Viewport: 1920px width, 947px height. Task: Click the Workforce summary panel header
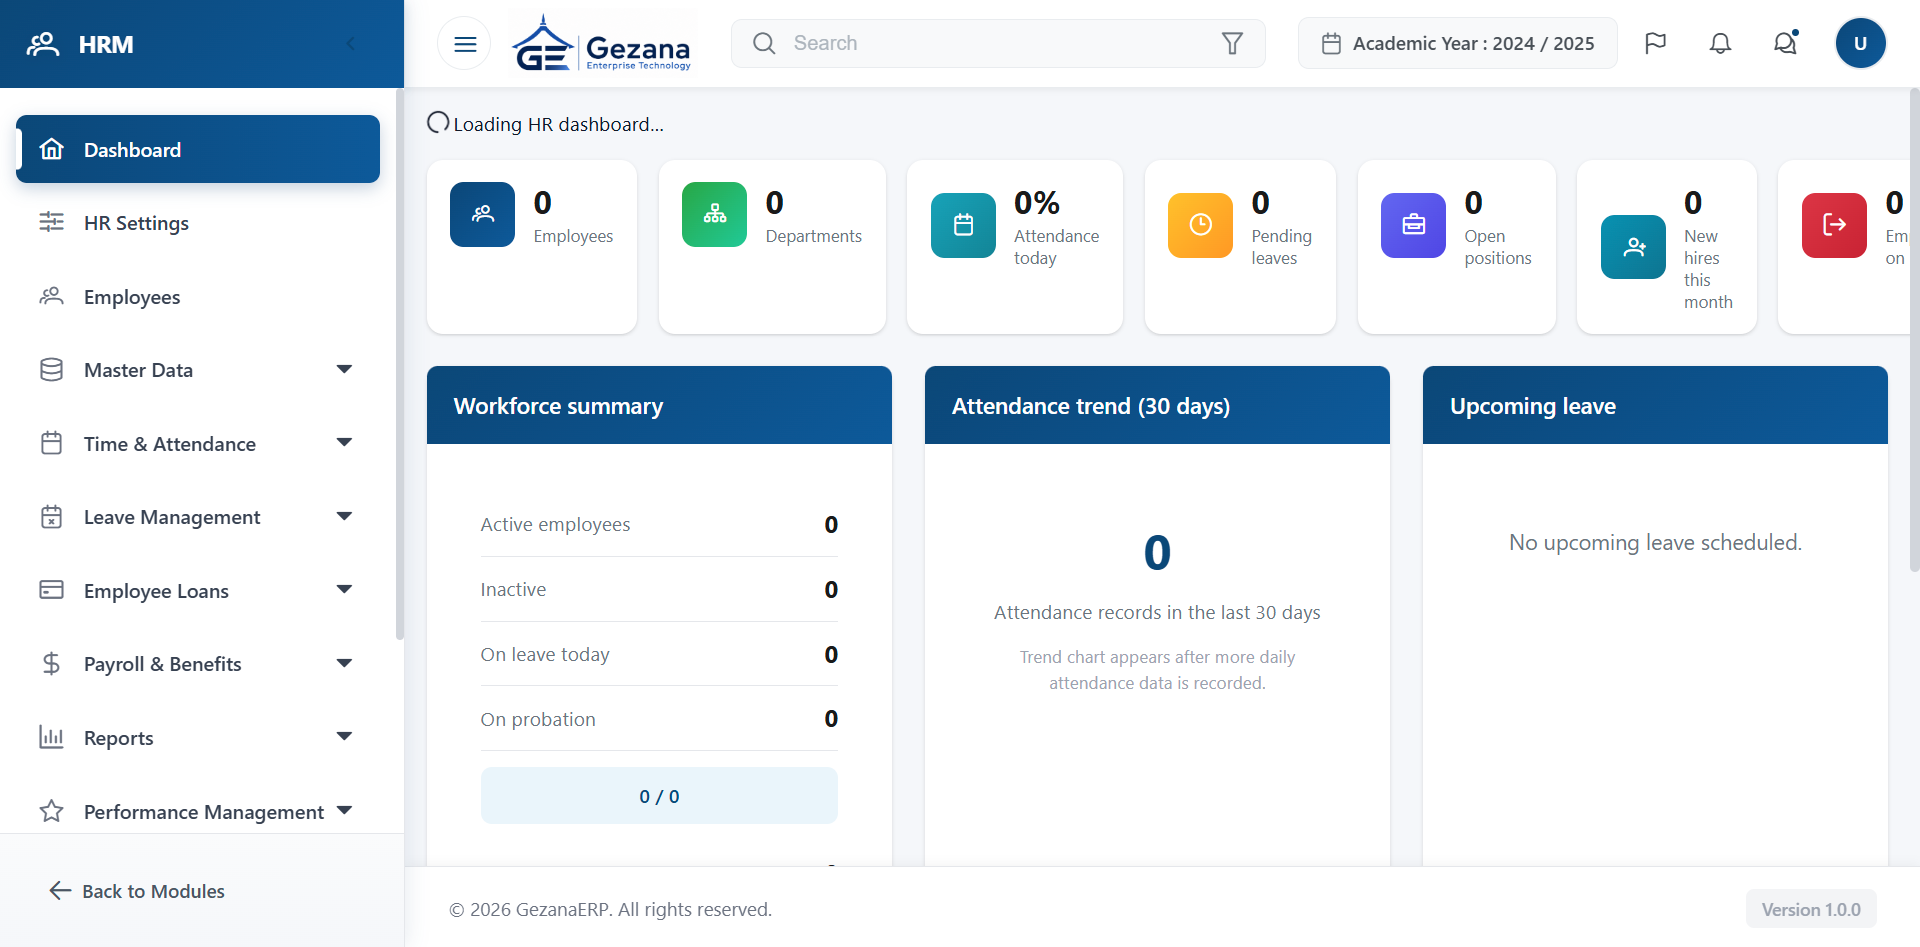[x=659, y=405]
